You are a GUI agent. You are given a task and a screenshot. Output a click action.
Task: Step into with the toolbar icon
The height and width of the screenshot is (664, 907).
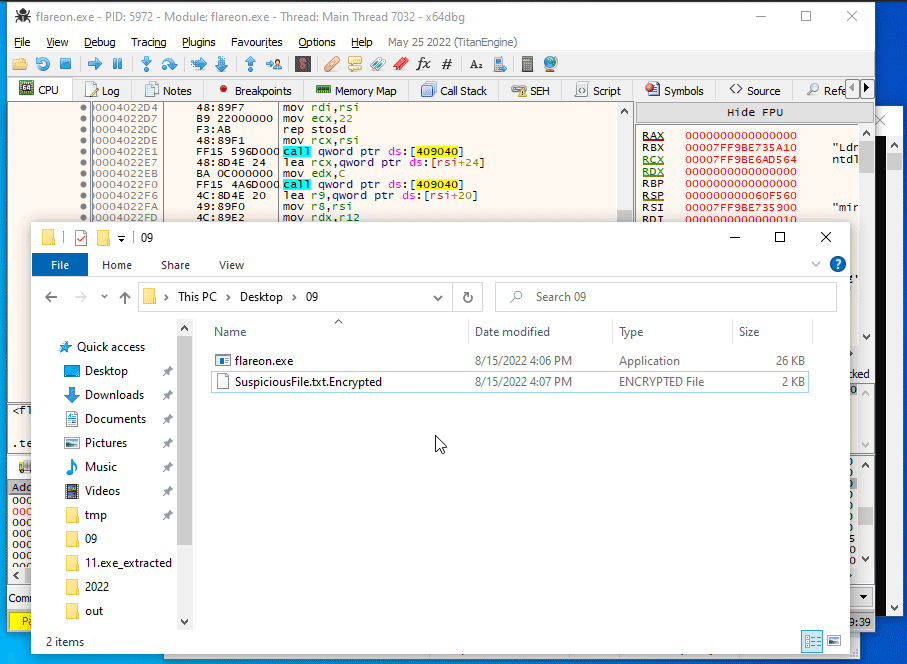tap(146, 64)
